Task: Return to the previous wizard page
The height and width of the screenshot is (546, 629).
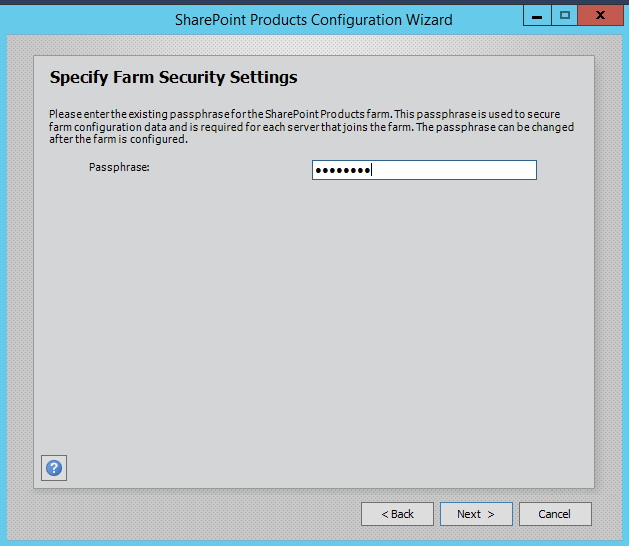Action: 397,514
